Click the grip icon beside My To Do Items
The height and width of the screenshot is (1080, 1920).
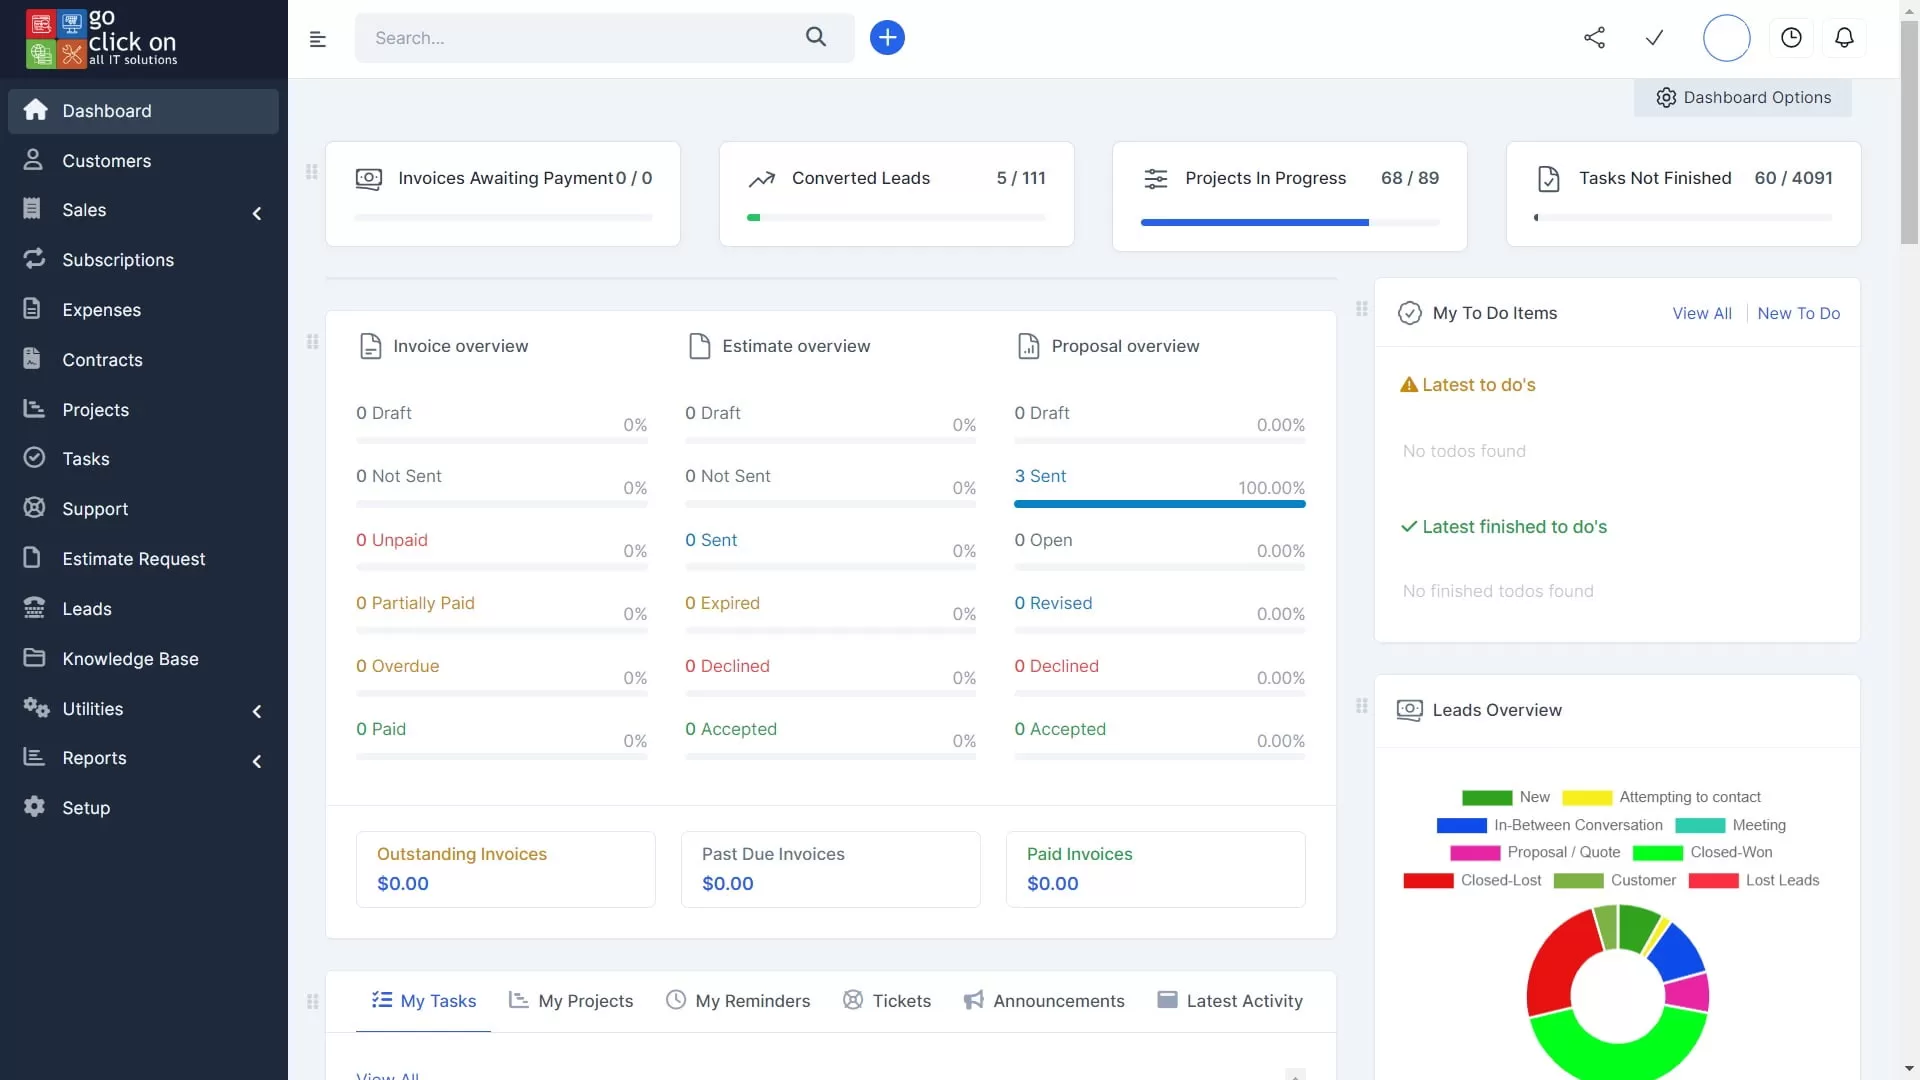tap(1361, 309)
